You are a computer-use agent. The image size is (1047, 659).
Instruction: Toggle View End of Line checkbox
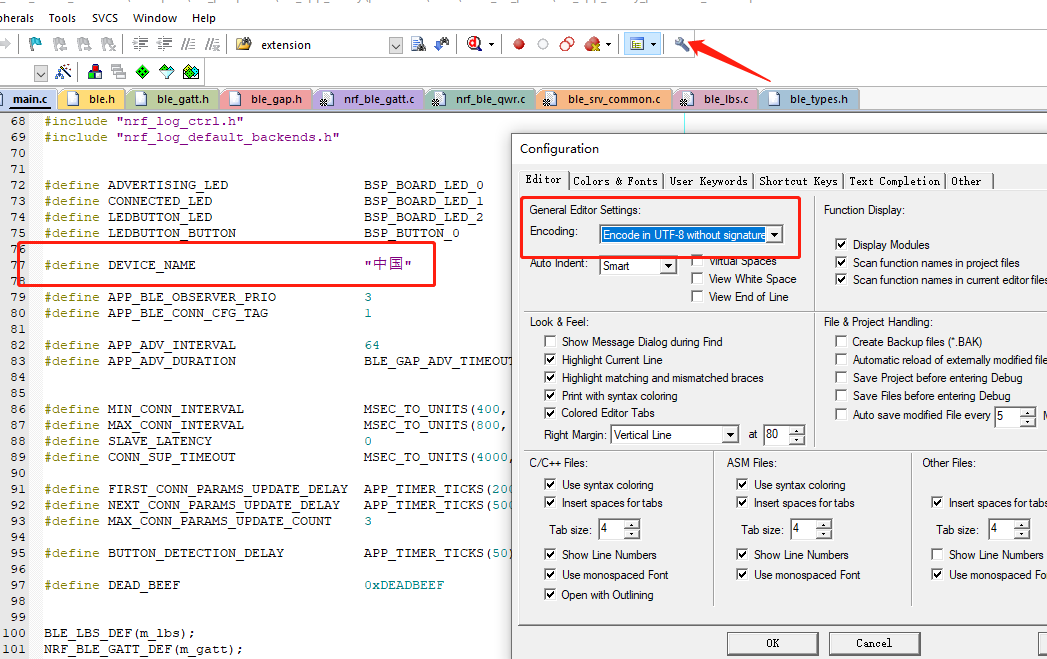[697, 296]
